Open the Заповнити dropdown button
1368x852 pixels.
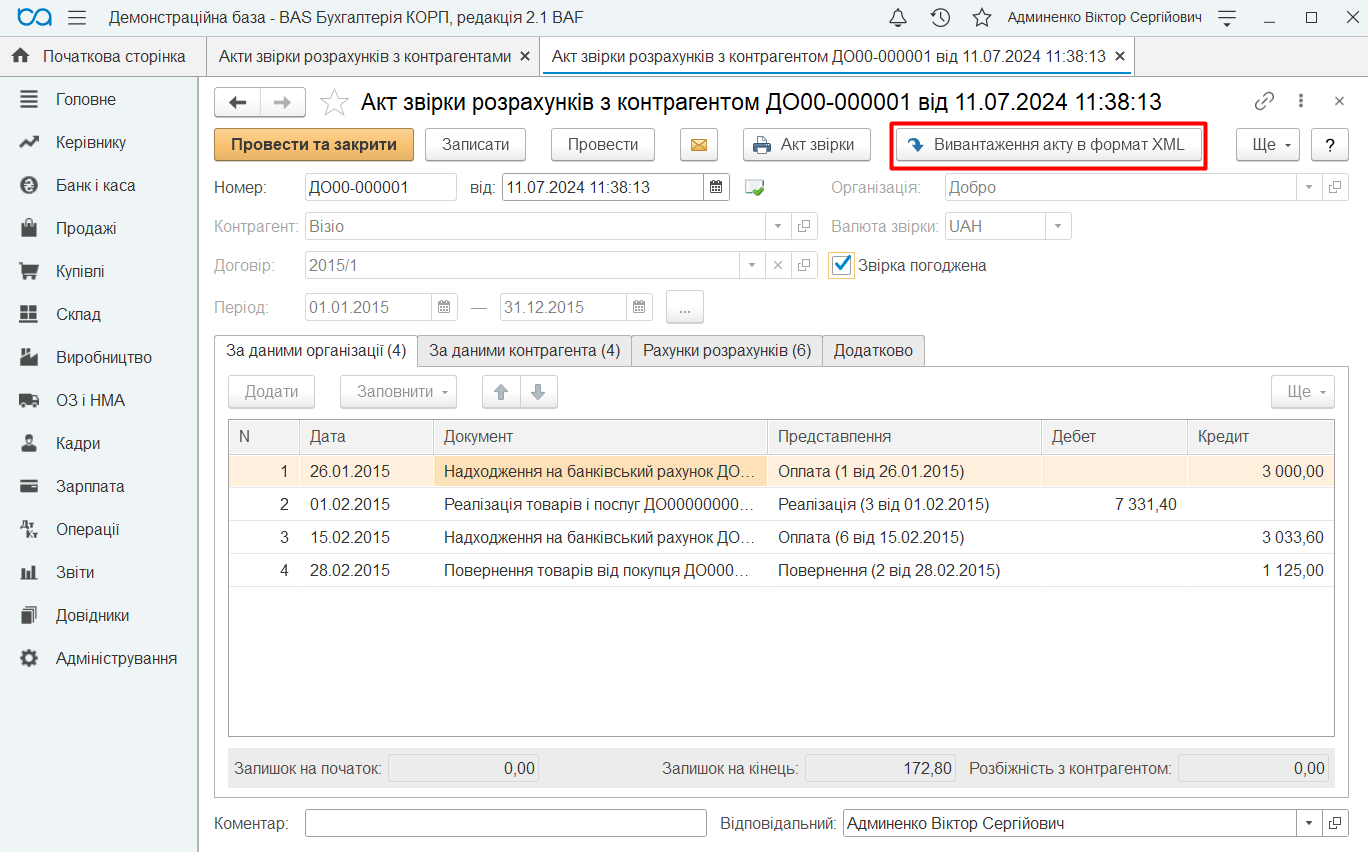click(x=398, y=392)
